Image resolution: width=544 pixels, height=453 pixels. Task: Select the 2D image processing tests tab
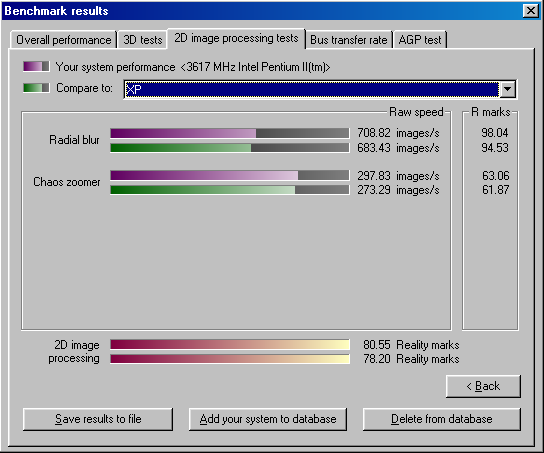coord(236,38)
